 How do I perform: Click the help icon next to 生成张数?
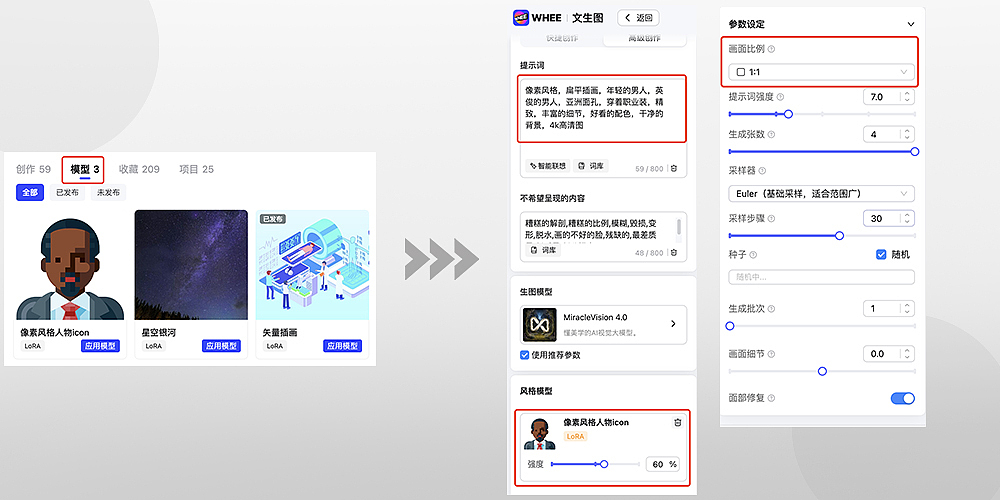771,135
